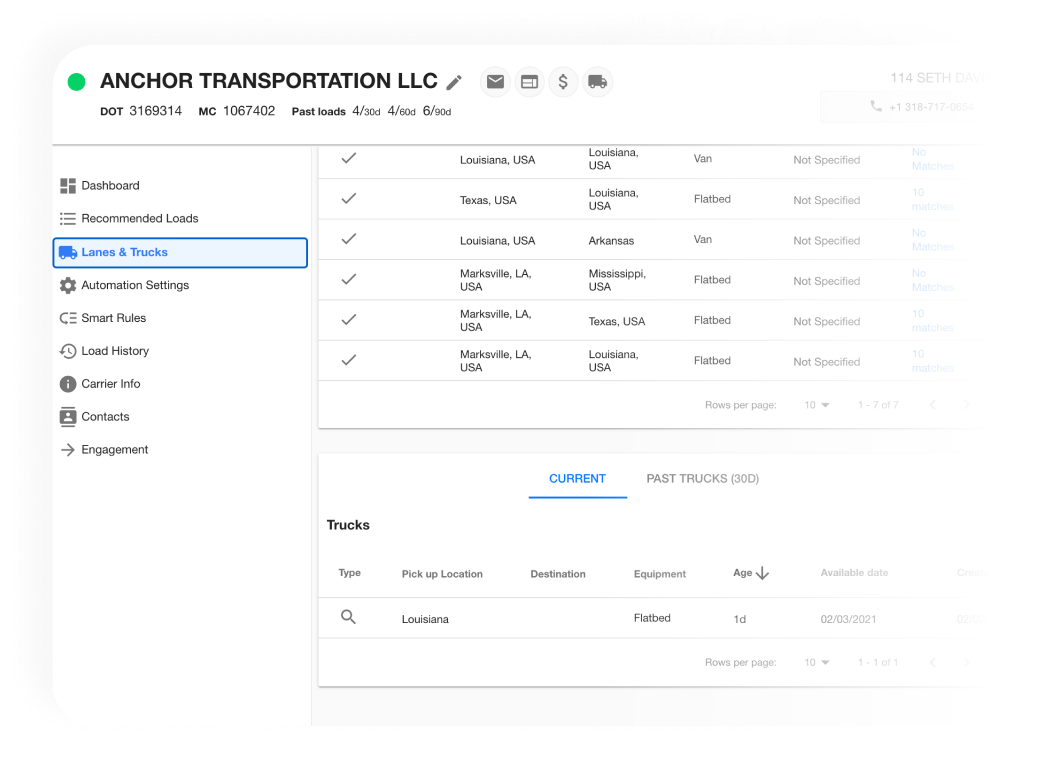Image resolution: width=1060 pixels, height=768 pixels.
Task: Open matches link for Marksville to Texas lane
Action: pos(931,321)
